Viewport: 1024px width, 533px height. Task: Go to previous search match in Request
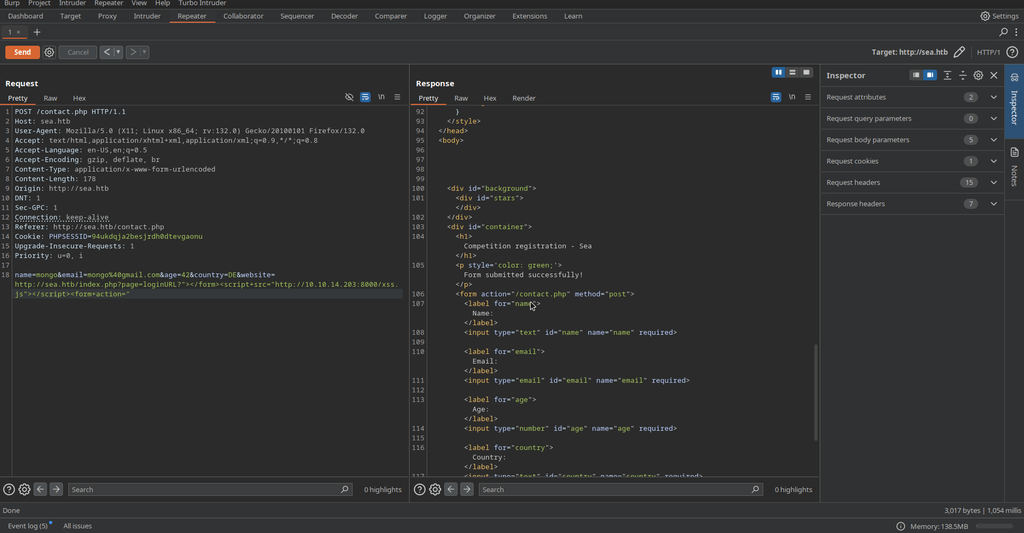[x=40, y=489]
